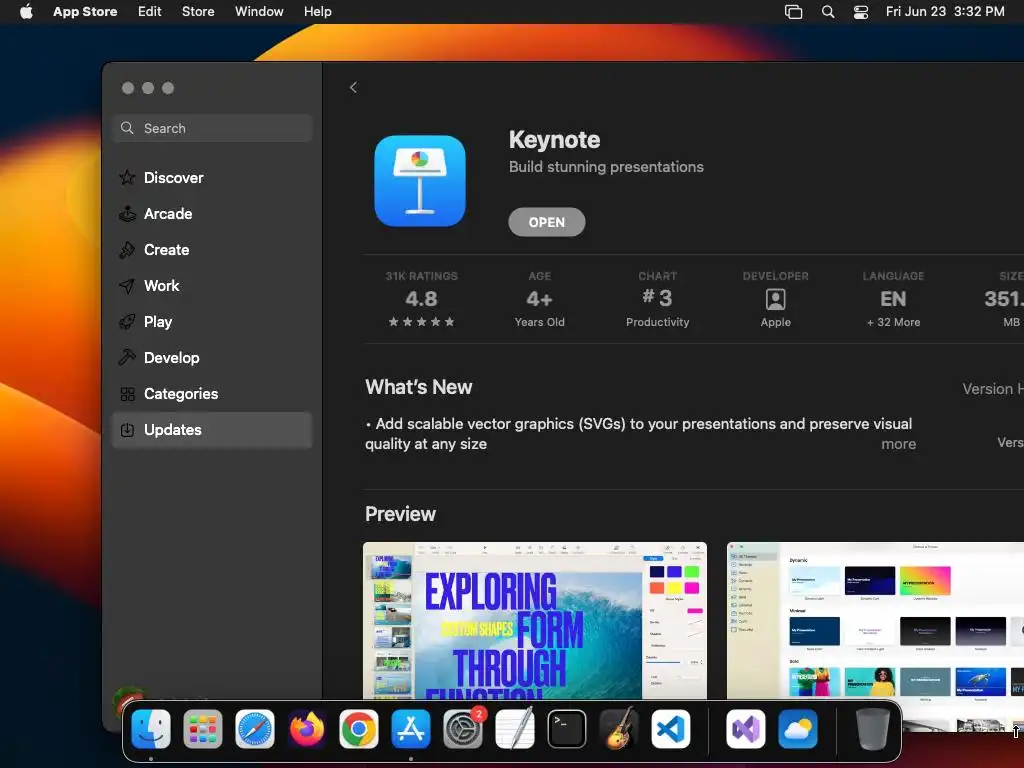
Task: Select Arcade in the sidebar
Action: [212, 214]
